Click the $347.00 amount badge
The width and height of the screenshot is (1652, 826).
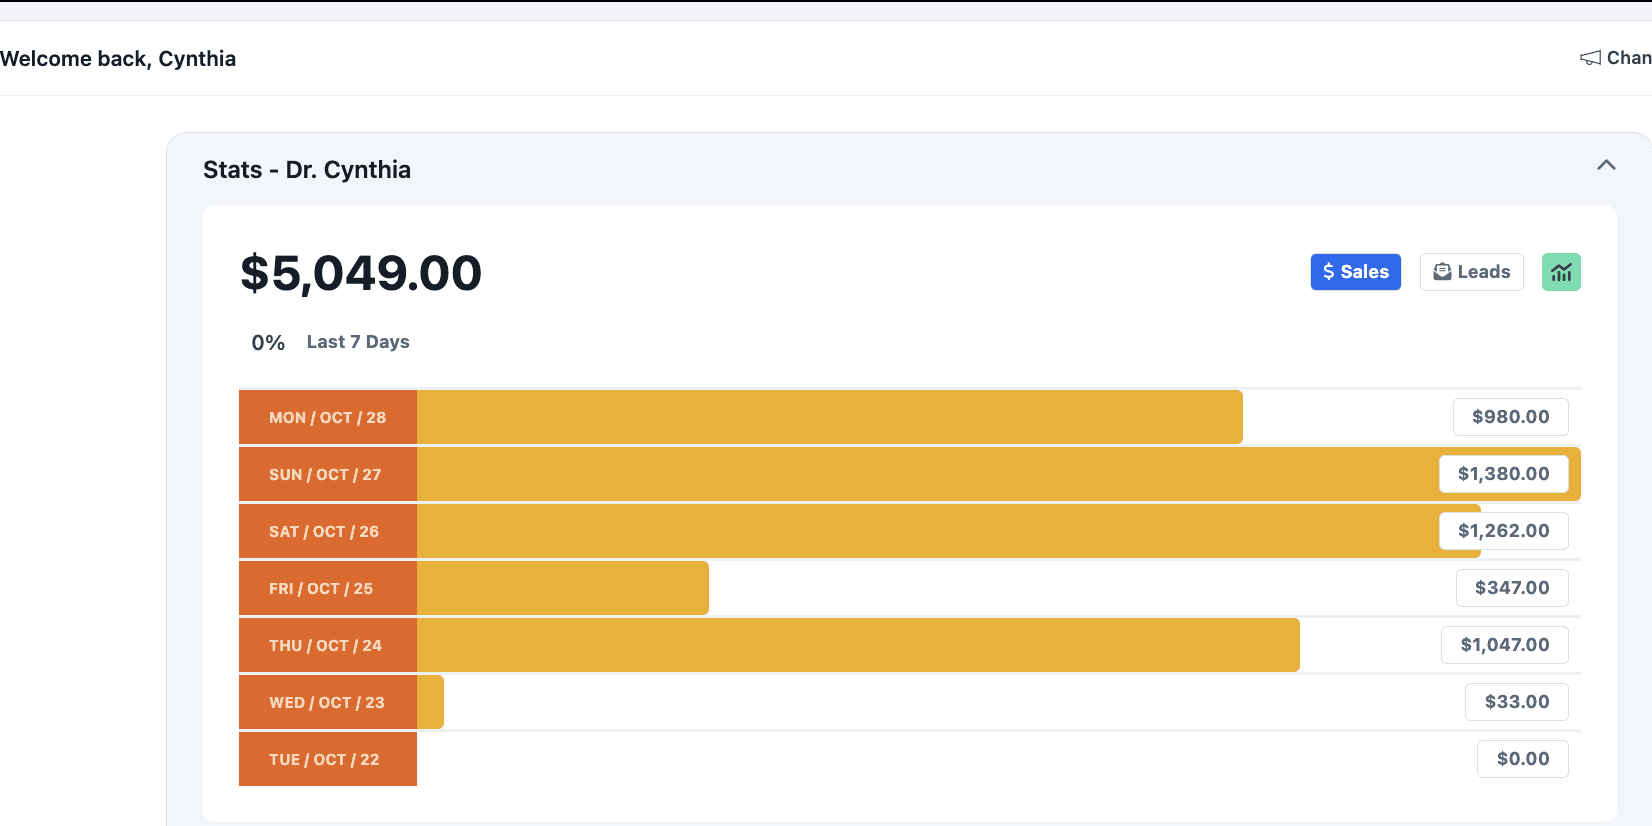click(1512, 588)
